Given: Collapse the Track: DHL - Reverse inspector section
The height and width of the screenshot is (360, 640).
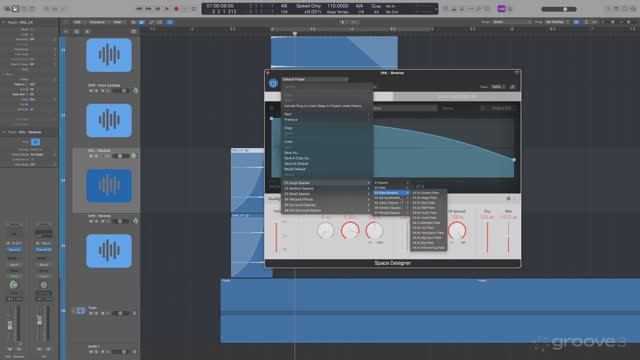Looking at the screenshot, I should (x=4, y=132).
